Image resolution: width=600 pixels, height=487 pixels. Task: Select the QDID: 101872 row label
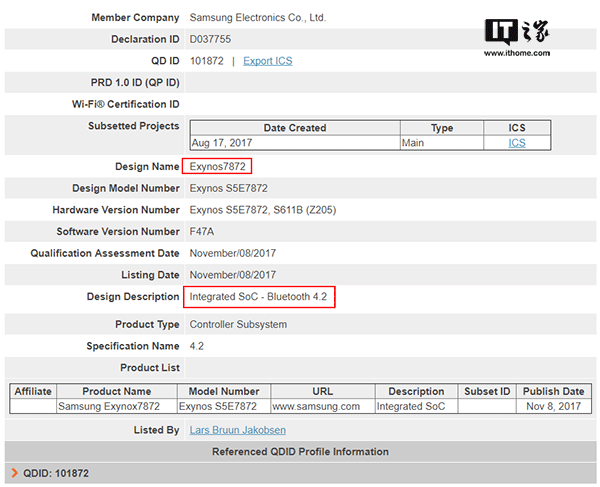click(56, 473)
